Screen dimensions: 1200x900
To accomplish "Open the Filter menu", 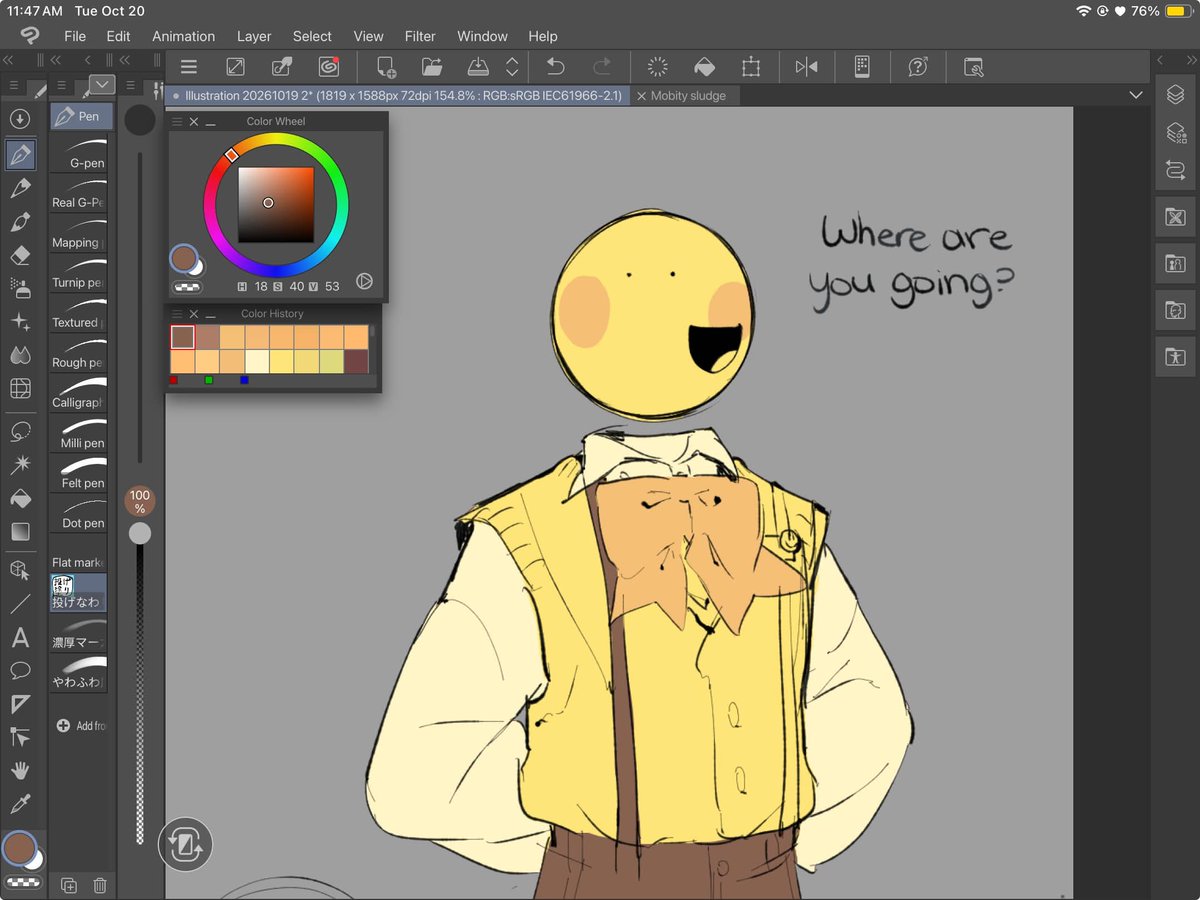I will [x=420, y=36].
